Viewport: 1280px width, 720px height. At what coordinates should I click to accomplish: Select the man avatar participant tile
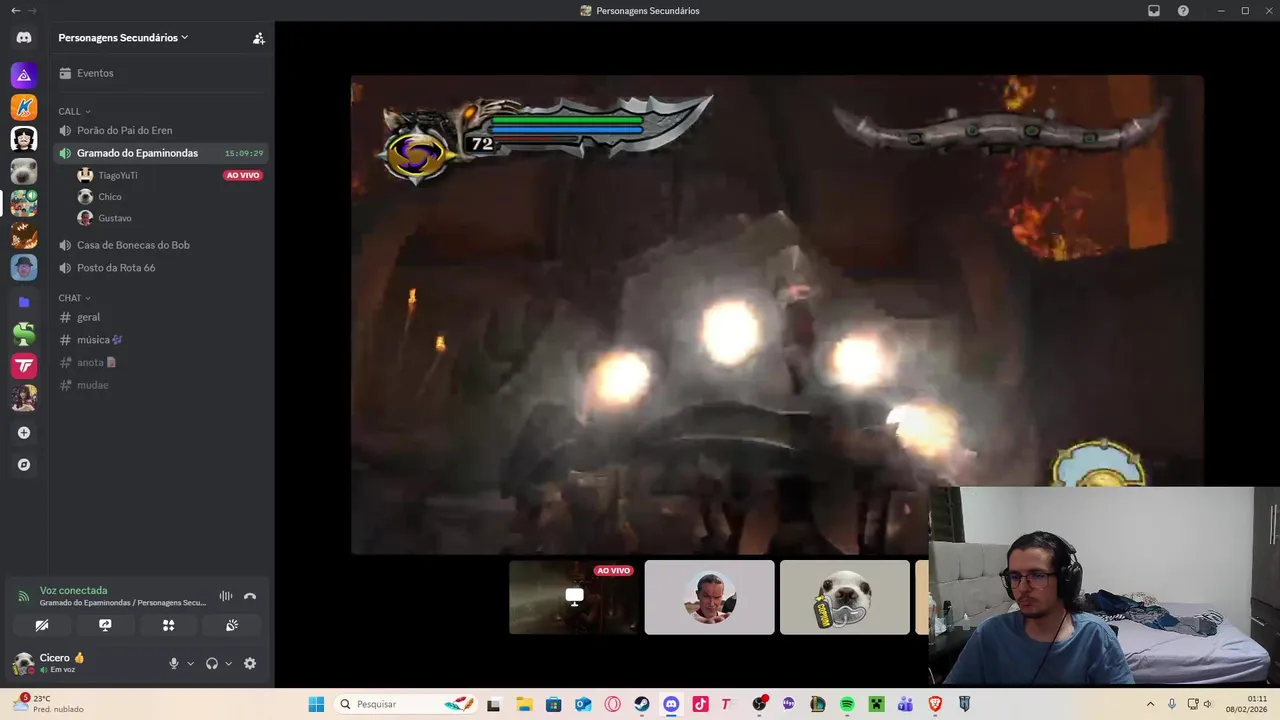pyautogui.click(x=709, y=597)
